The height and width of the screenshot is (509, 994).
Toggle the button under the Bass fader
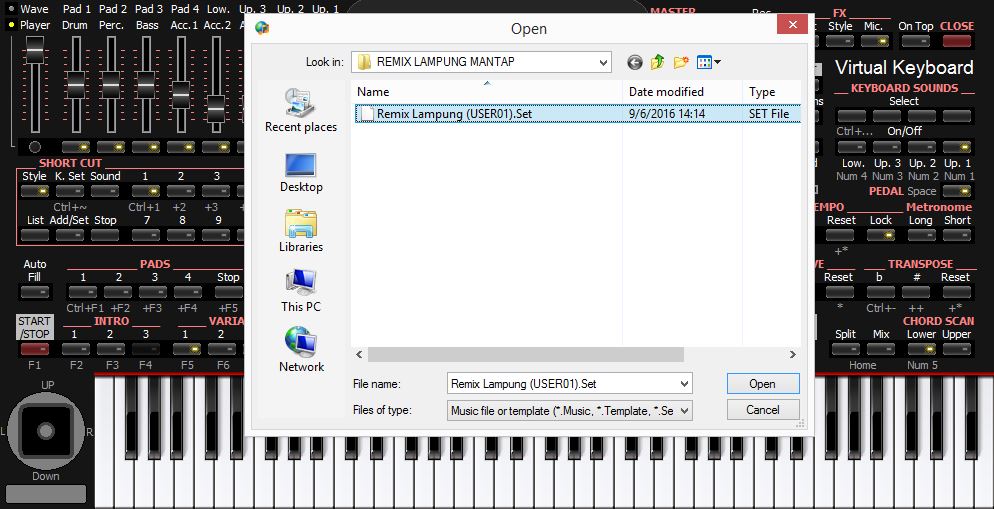click(146, 147)
